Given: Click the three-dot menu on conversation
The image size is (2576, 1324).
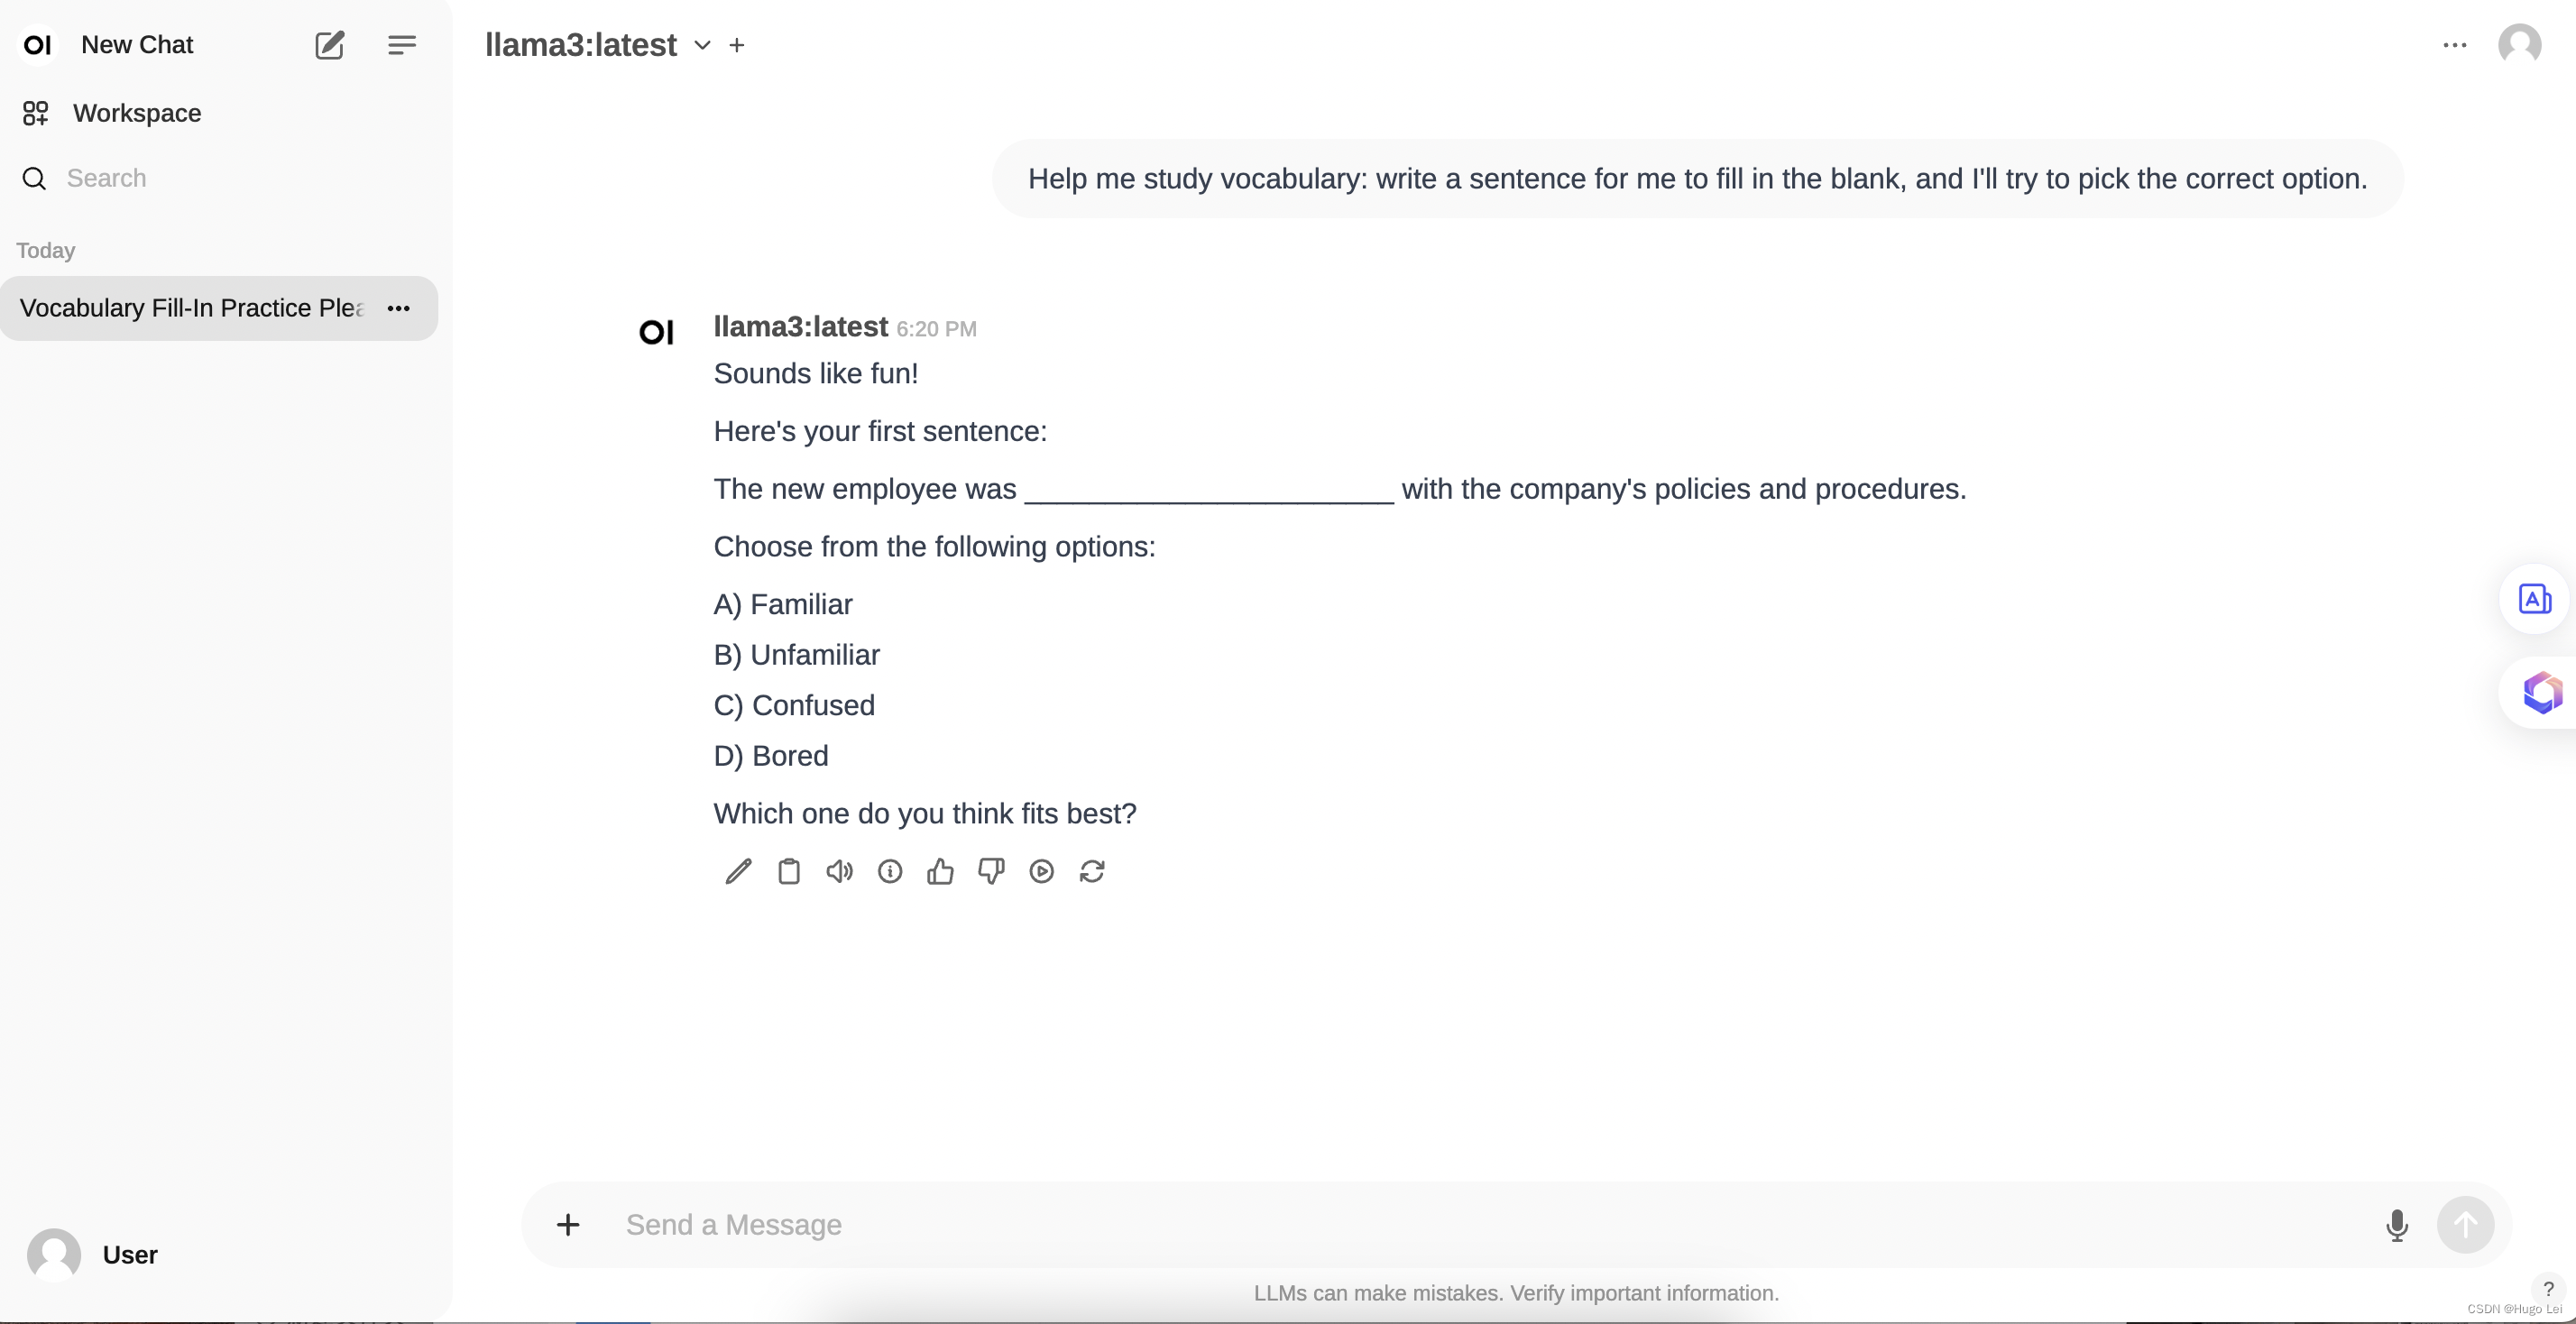Looking at the screenshot, I should [399, 308].
